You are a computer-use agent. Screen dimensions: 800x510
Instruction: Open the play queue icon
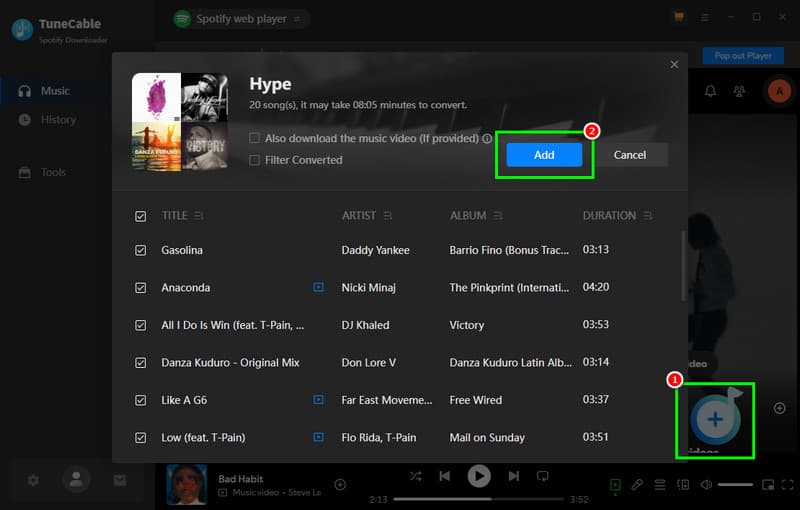click(x=660, y=484)
